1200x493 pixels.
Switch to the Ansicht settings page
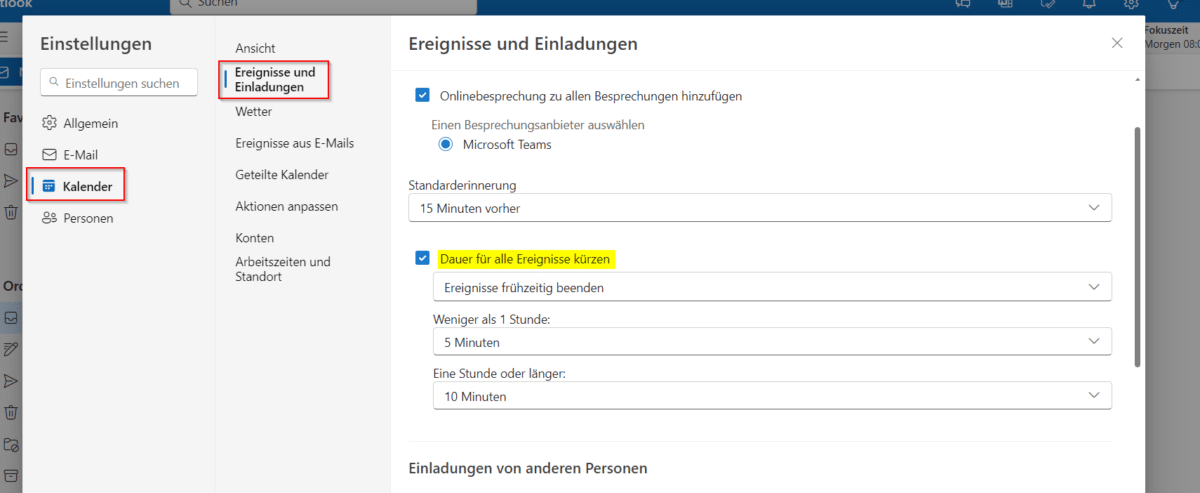[x=255, y=48]
